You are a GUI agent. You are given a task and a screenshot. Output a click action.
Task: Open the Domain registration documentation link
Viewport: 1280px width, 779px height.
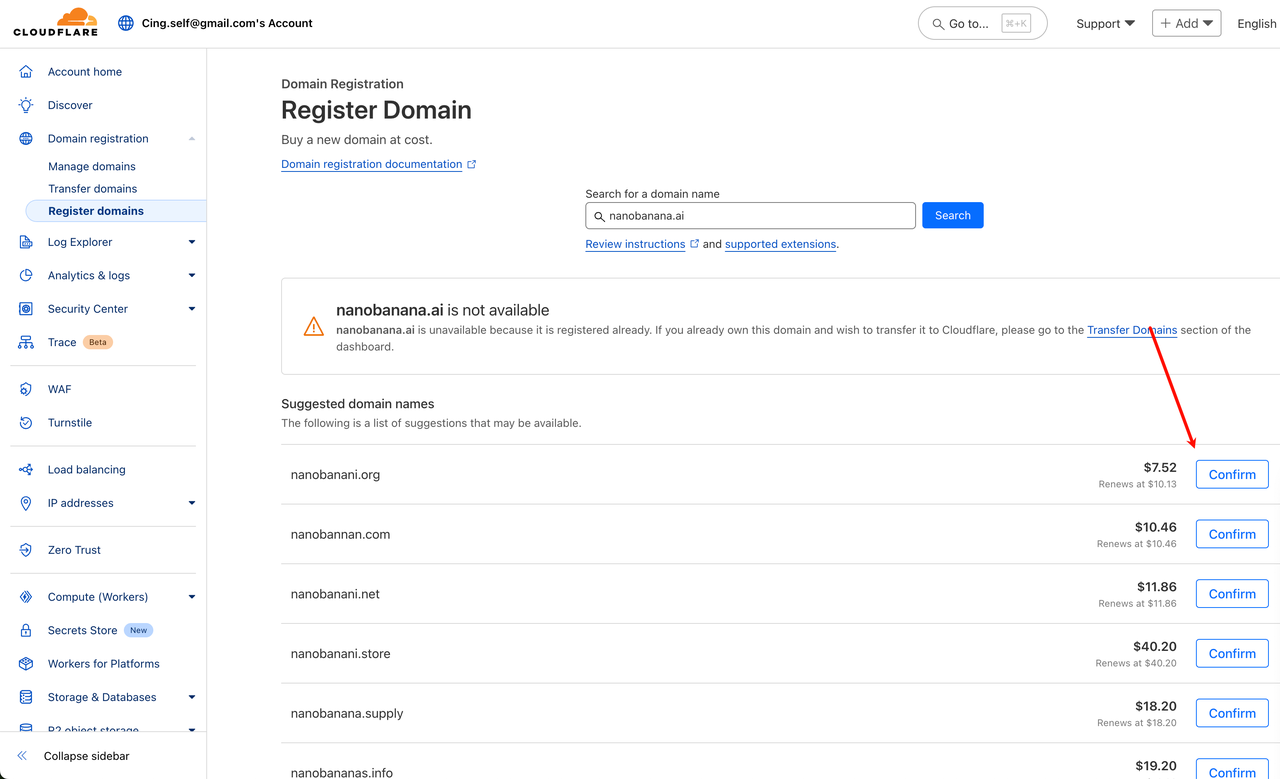pyautogui.click(x=372, y=164)
